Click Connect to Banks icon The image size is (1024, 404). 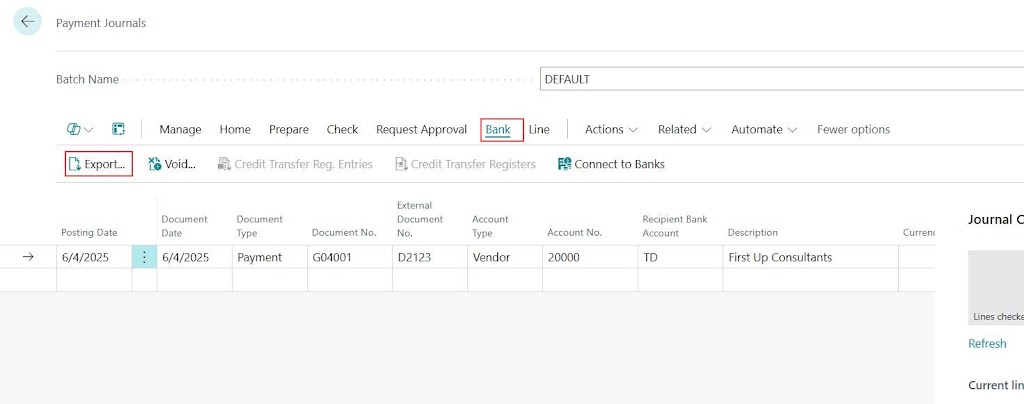565,164
